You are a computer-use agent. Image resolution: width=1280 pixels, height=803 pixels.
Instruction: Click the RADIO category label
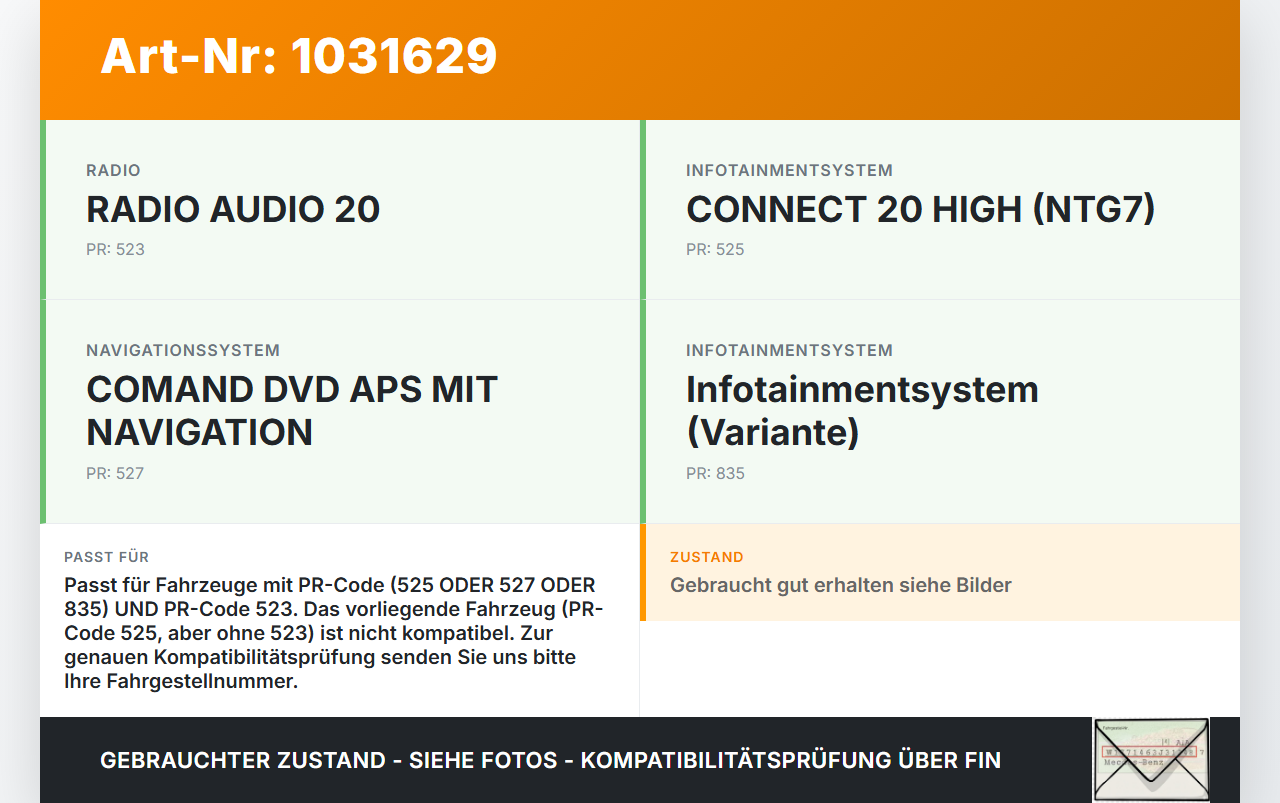click(113, 171)
